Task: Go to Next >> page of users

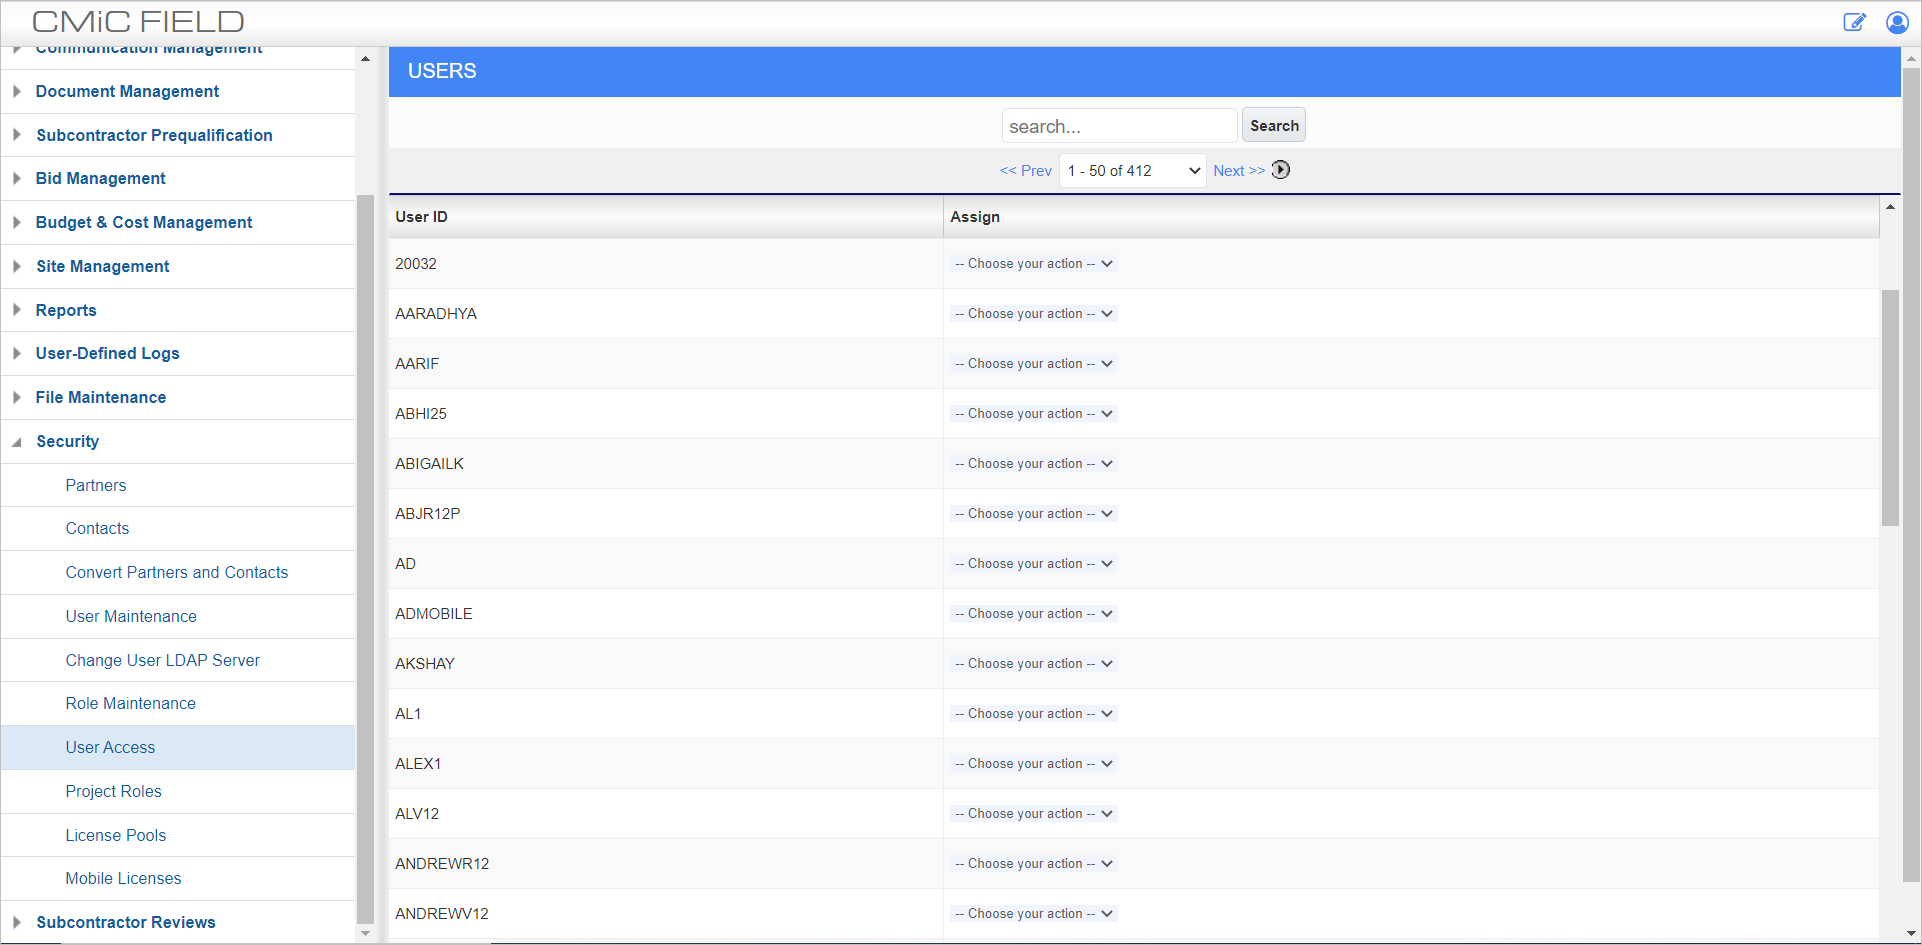Action: pos(1239,171)
